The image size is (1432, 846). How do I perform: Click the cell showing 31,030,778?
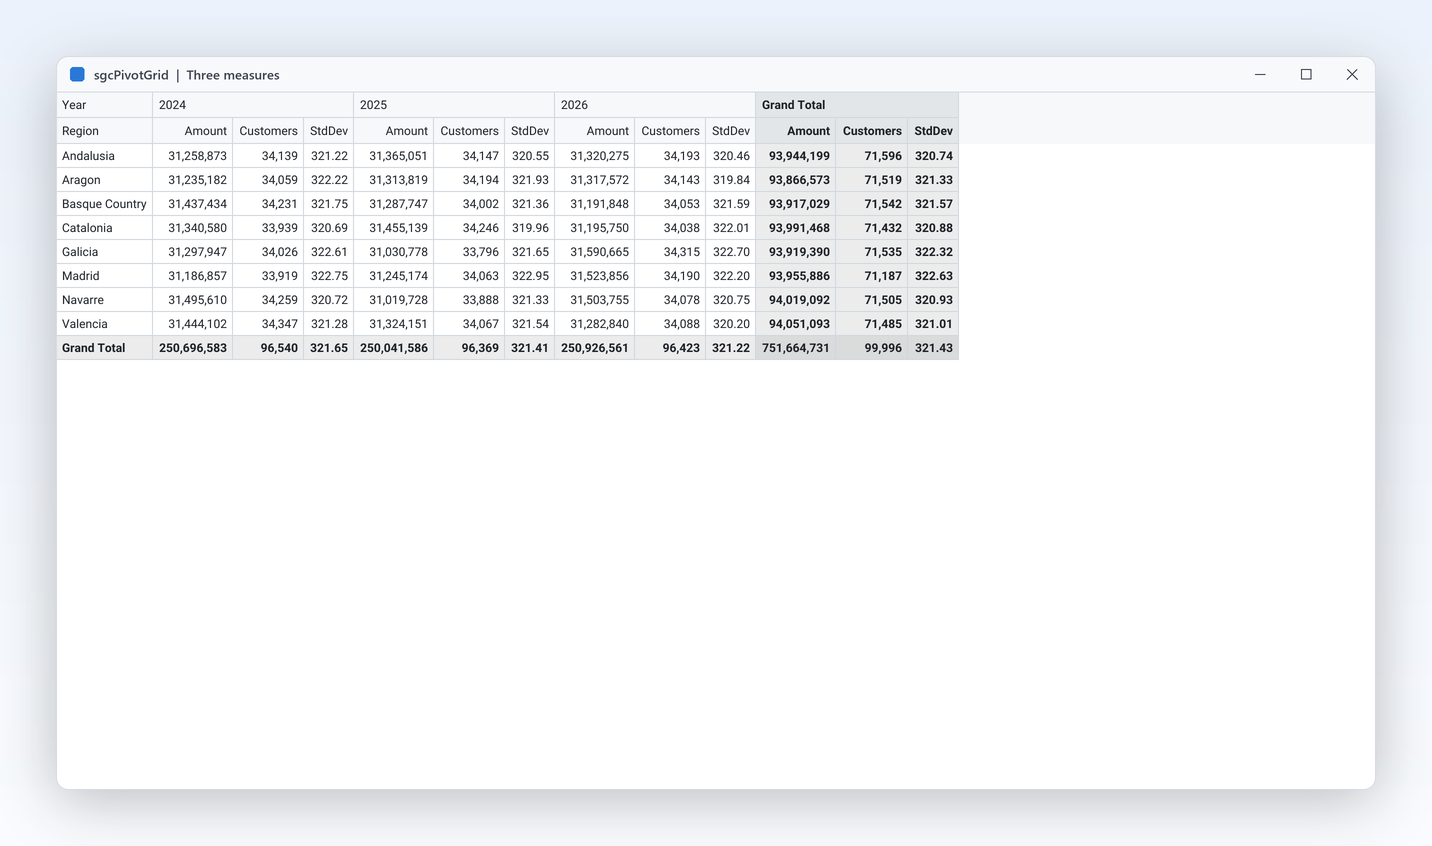pyautogui.click(x=394, y=252)
